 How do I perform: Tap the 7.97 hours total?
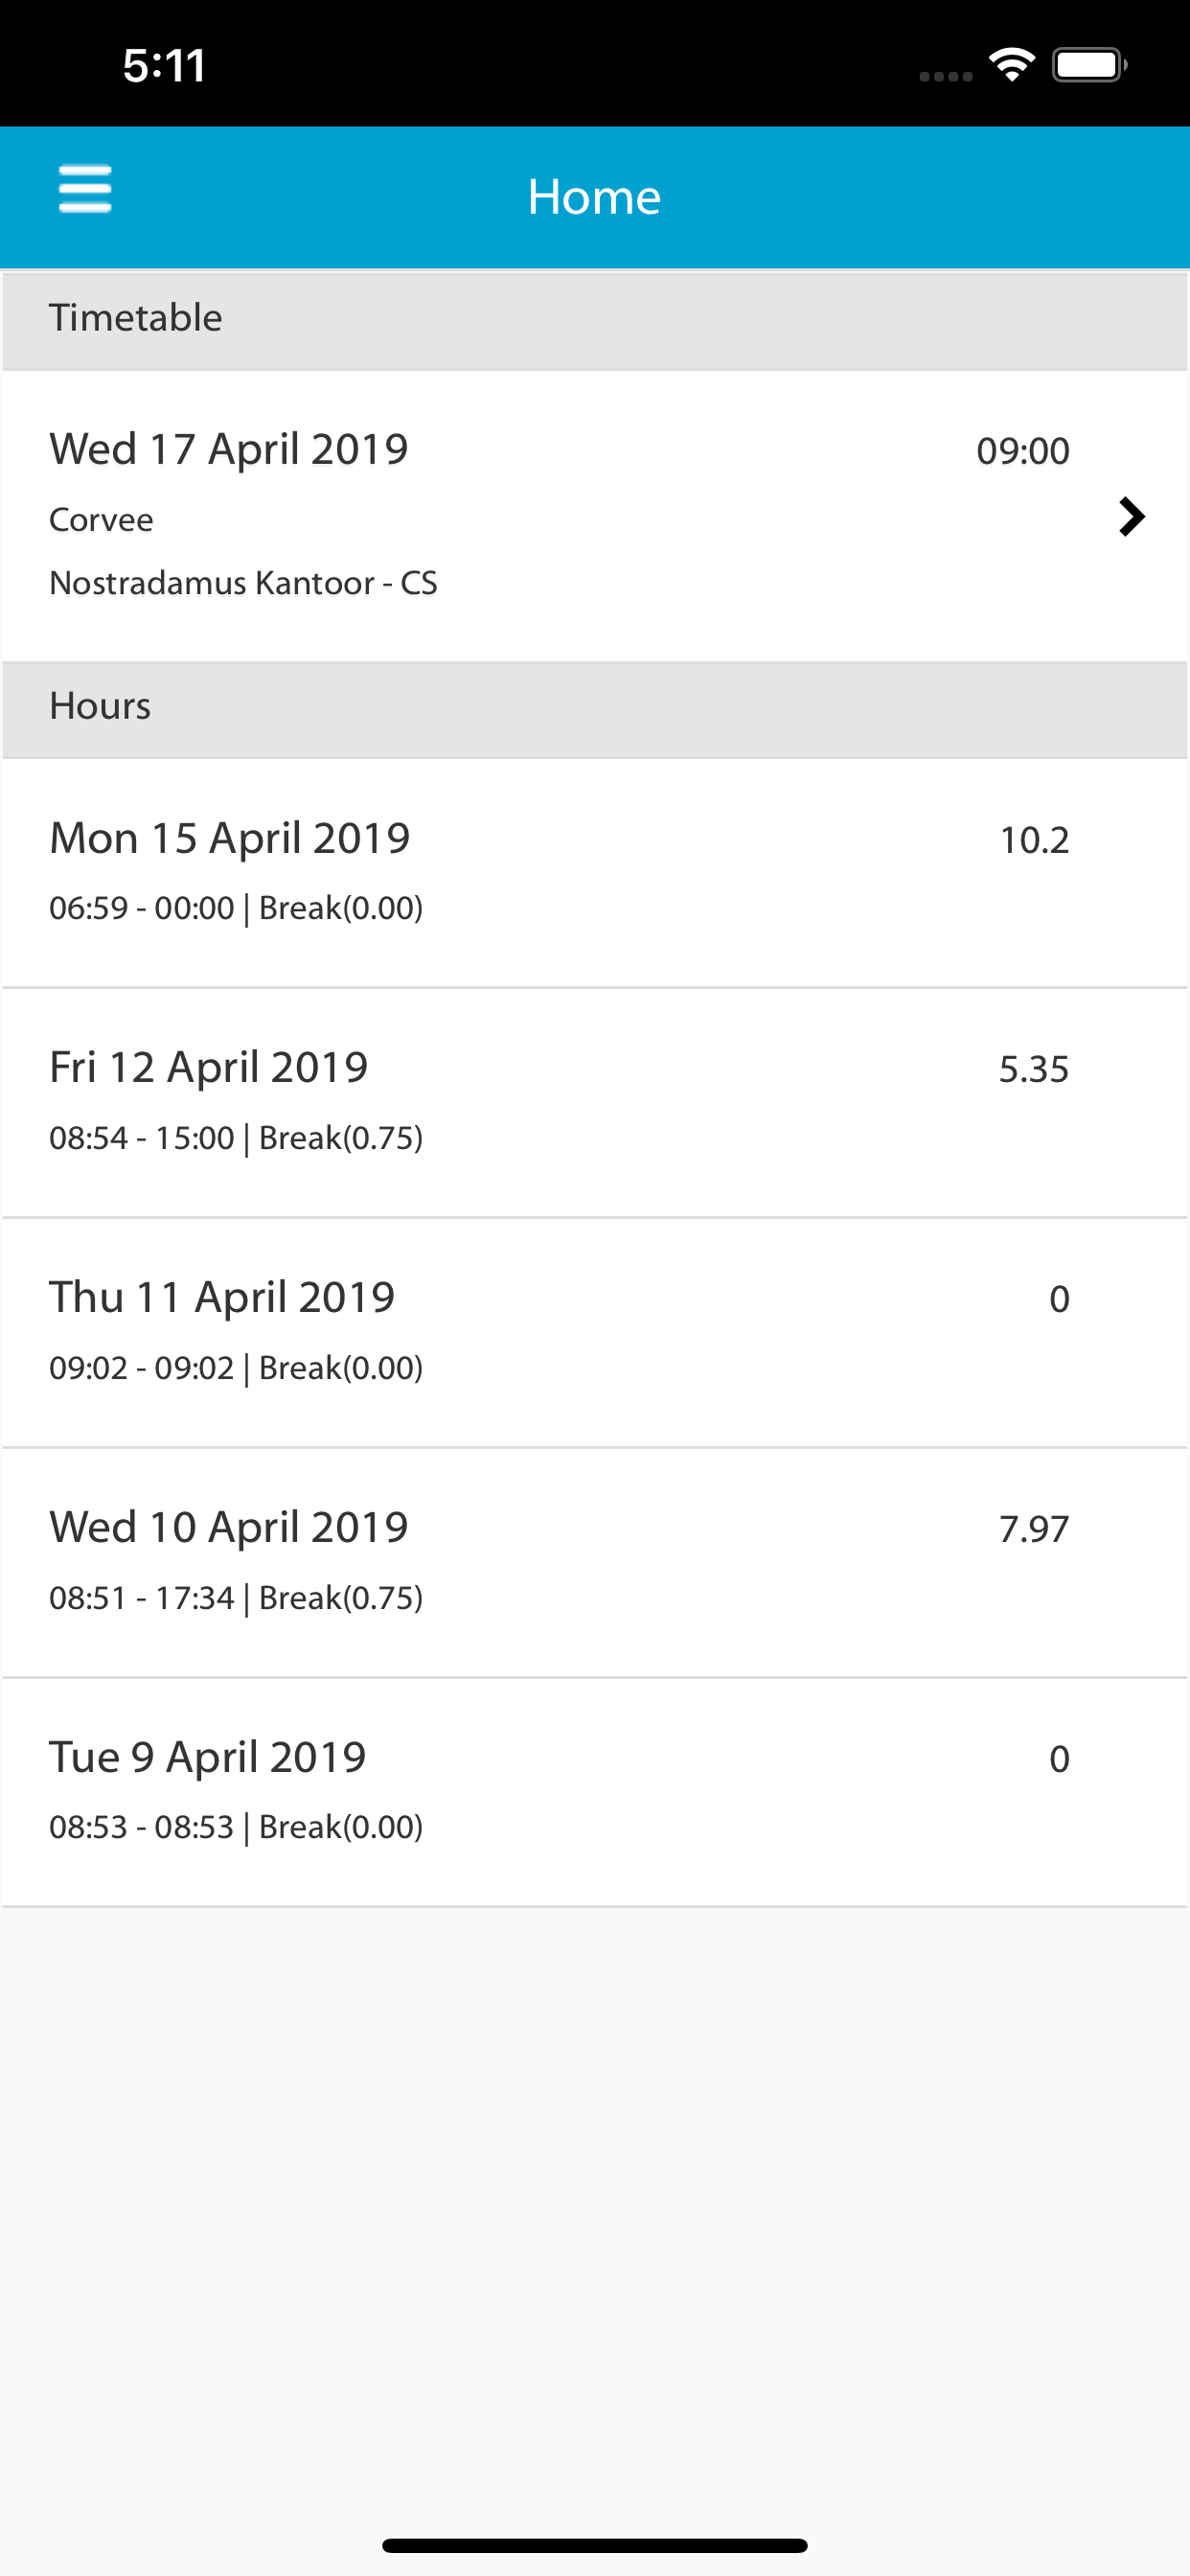(1033, 1530)
